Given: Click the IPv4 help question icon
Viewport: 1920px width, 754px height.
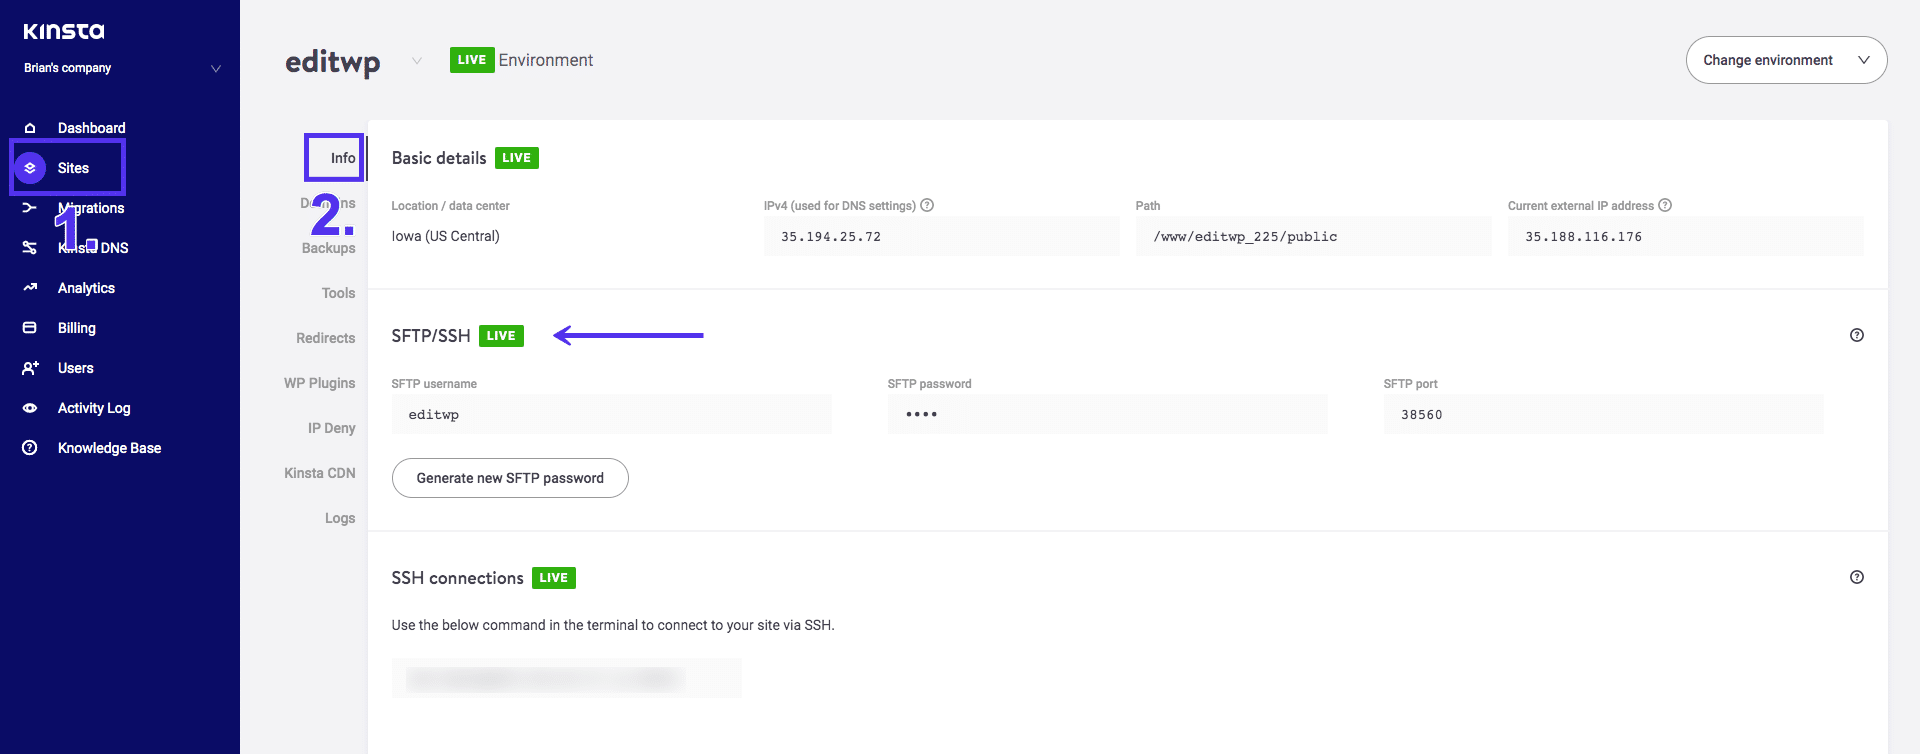Looking at the screenshot, I should (x=927, y=205).
